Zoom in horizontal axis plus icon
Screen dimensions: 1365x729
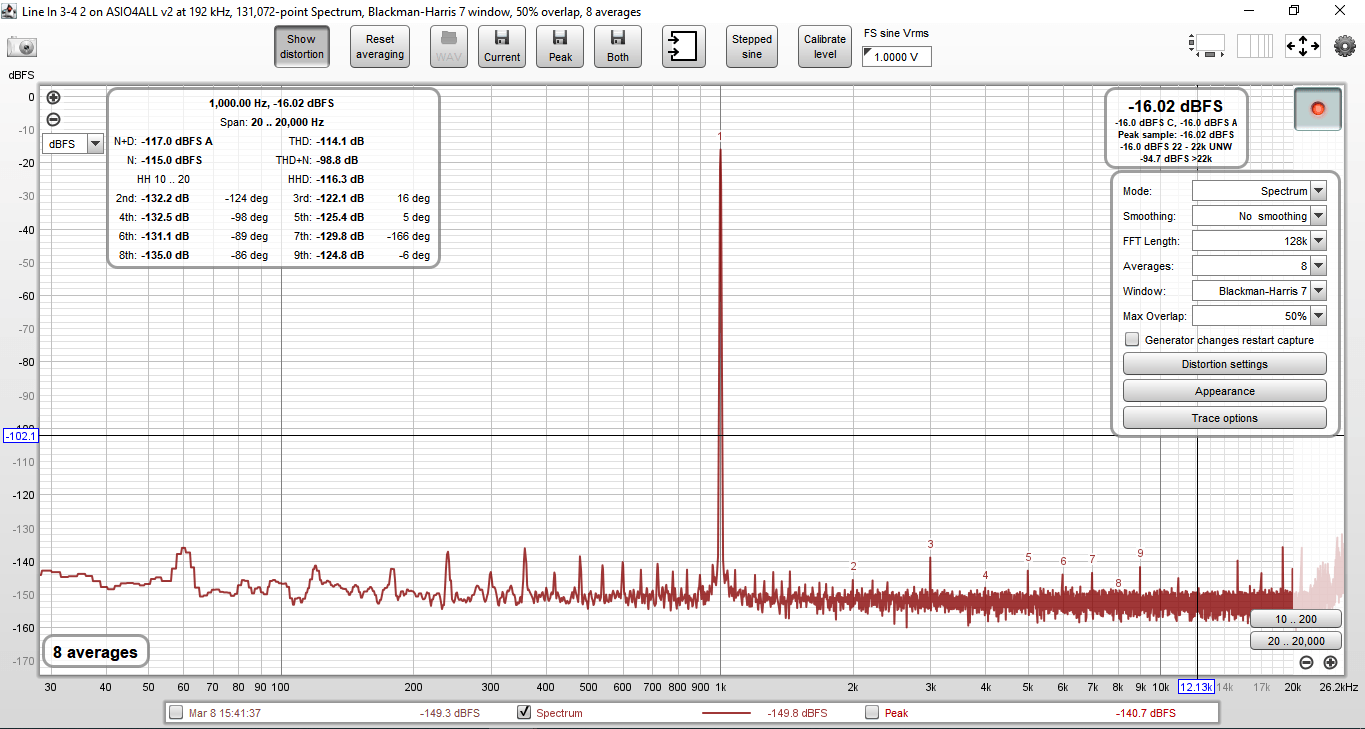pyautogui.click(x=1330, y=662)
